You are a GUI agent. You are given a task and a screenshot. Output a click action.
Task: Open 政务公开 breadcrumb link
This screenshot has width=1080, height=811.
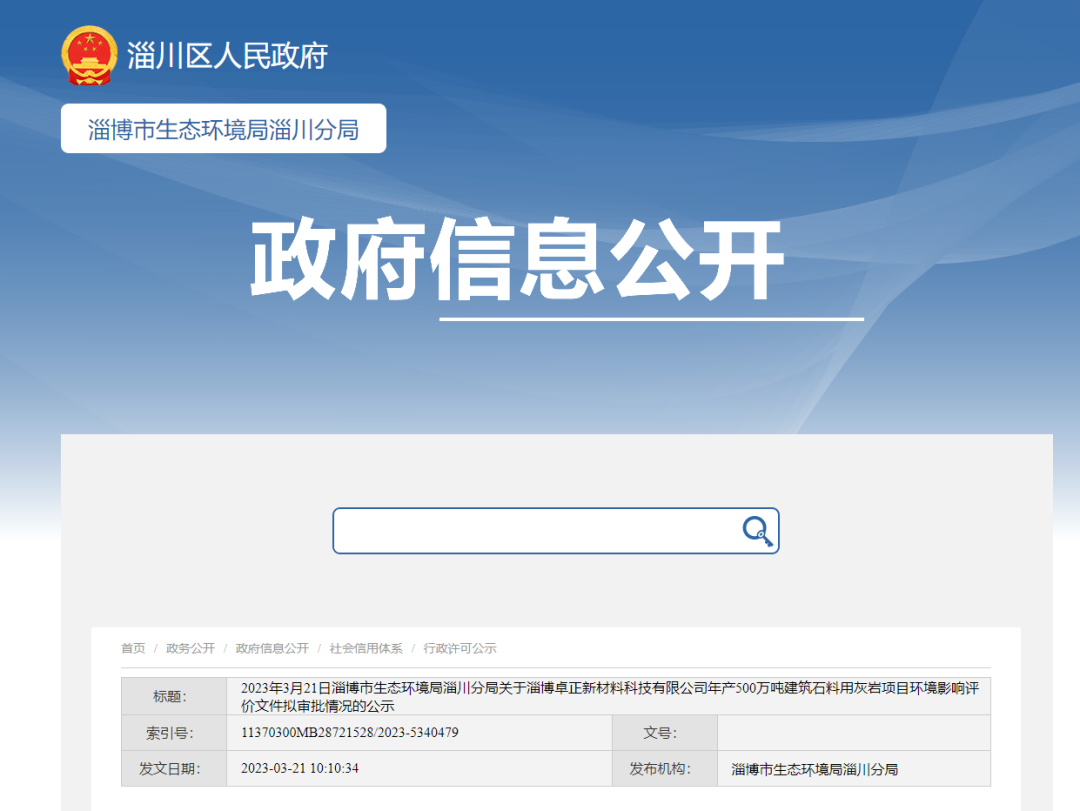(190, 649)
